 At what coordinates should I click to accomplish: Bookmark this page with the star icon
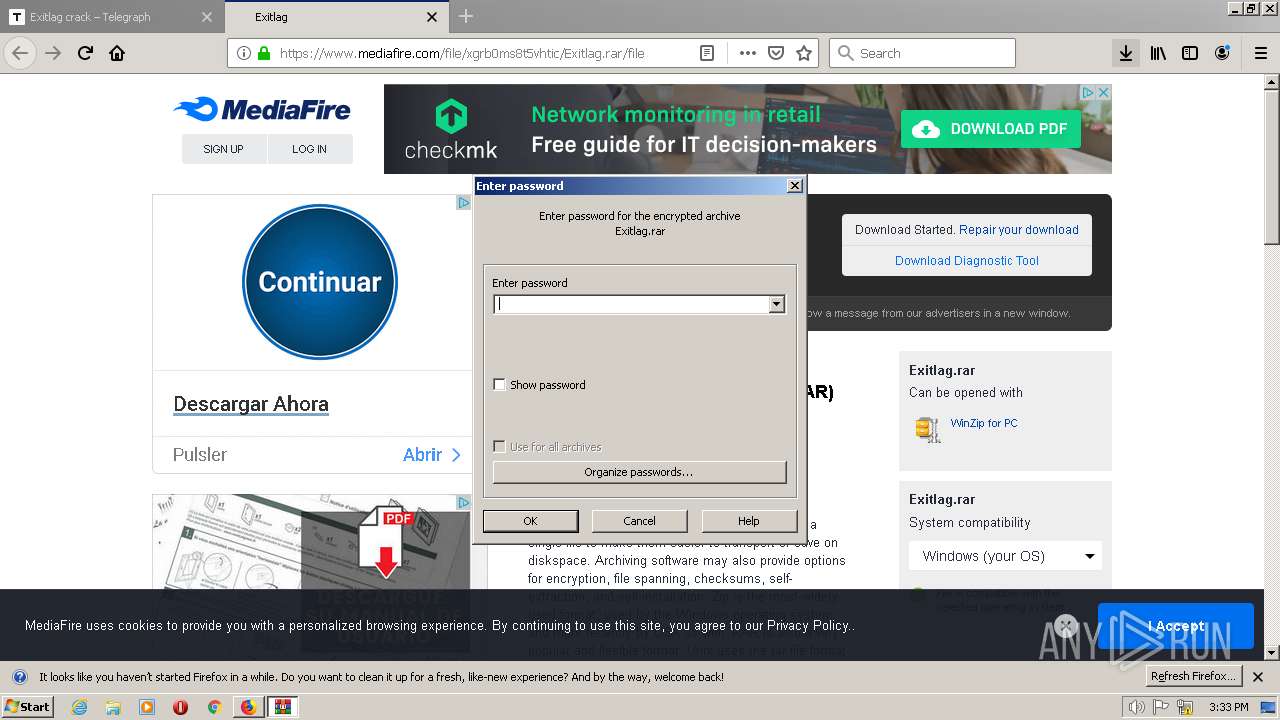pyautogui.click(x=804, y=53)
